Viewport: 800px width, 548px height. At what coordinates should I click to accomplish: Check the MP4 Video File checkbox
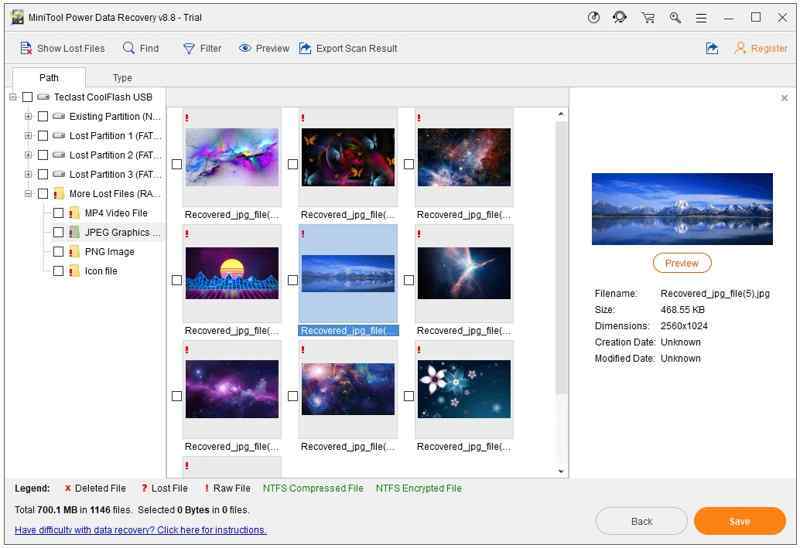pos(58,213)
